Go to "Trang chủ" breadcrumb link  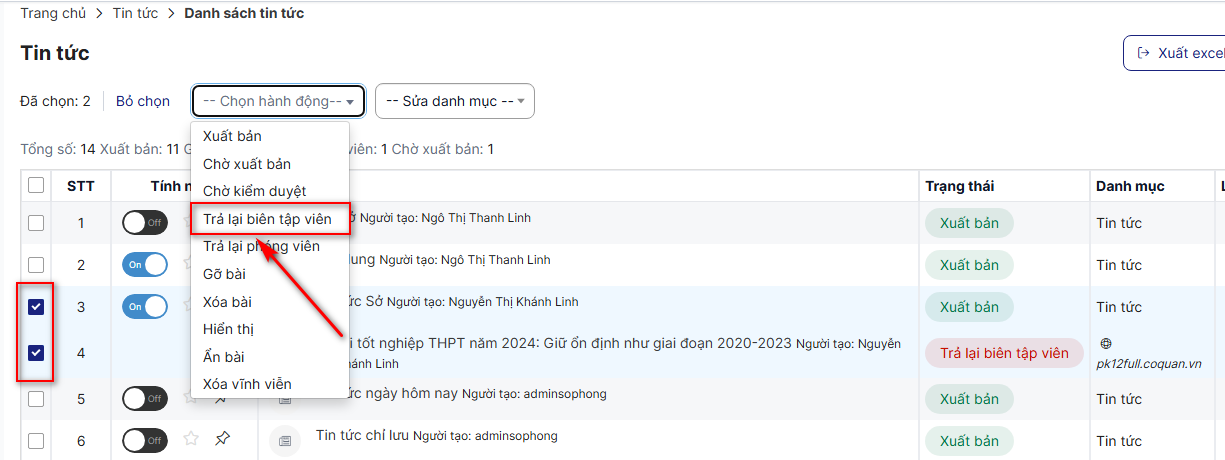click(52, 13)
